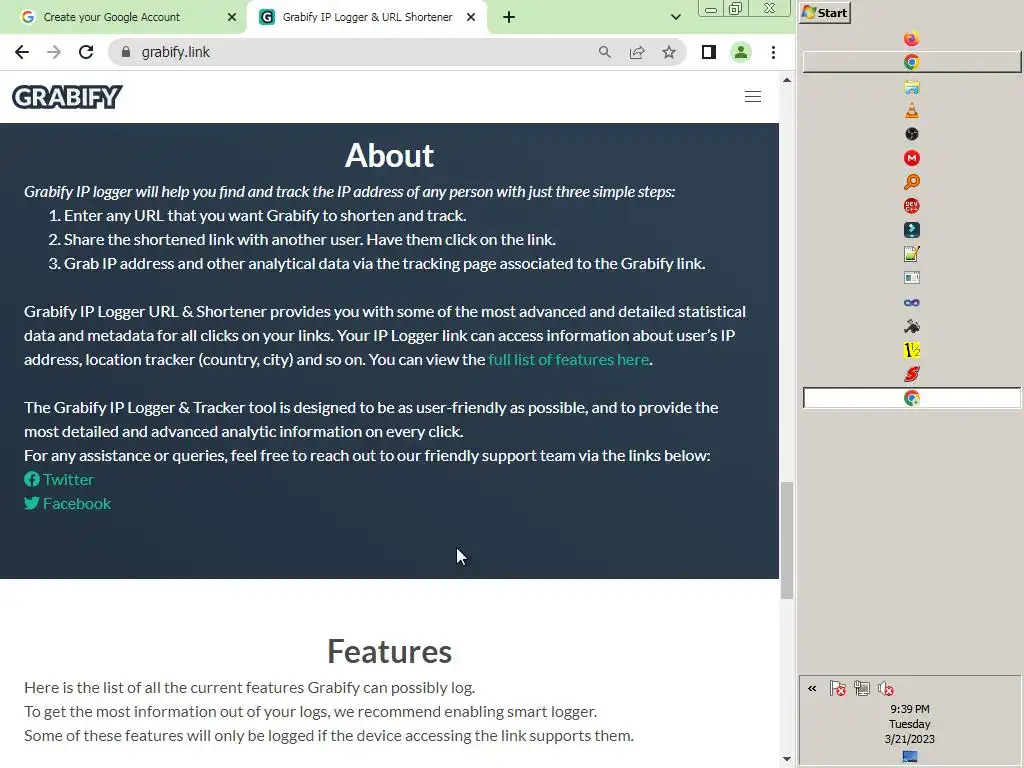
Task: Select the second Chrome window taskbar button
Action: pos(912,398)
